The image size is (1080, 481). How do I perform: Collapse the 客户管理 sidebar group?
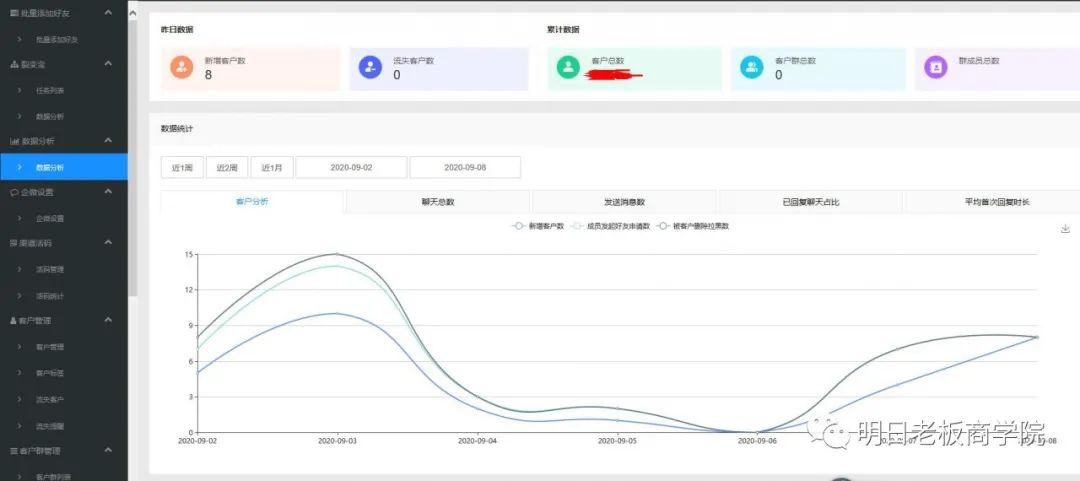[x=108, y=320]
